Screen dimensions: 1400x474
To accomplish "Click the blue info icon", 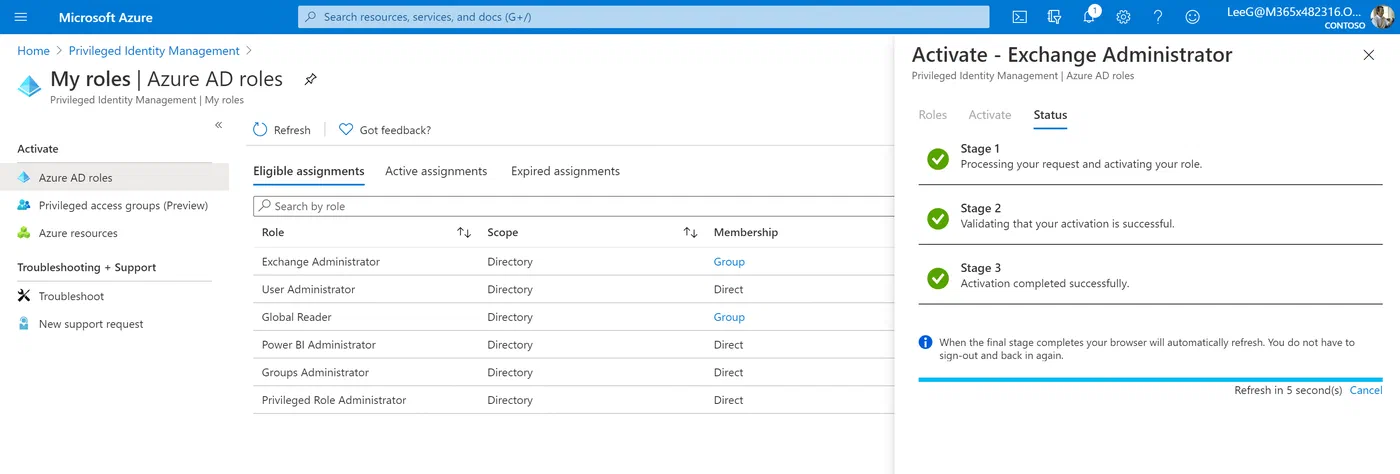I will coord(926,342).
